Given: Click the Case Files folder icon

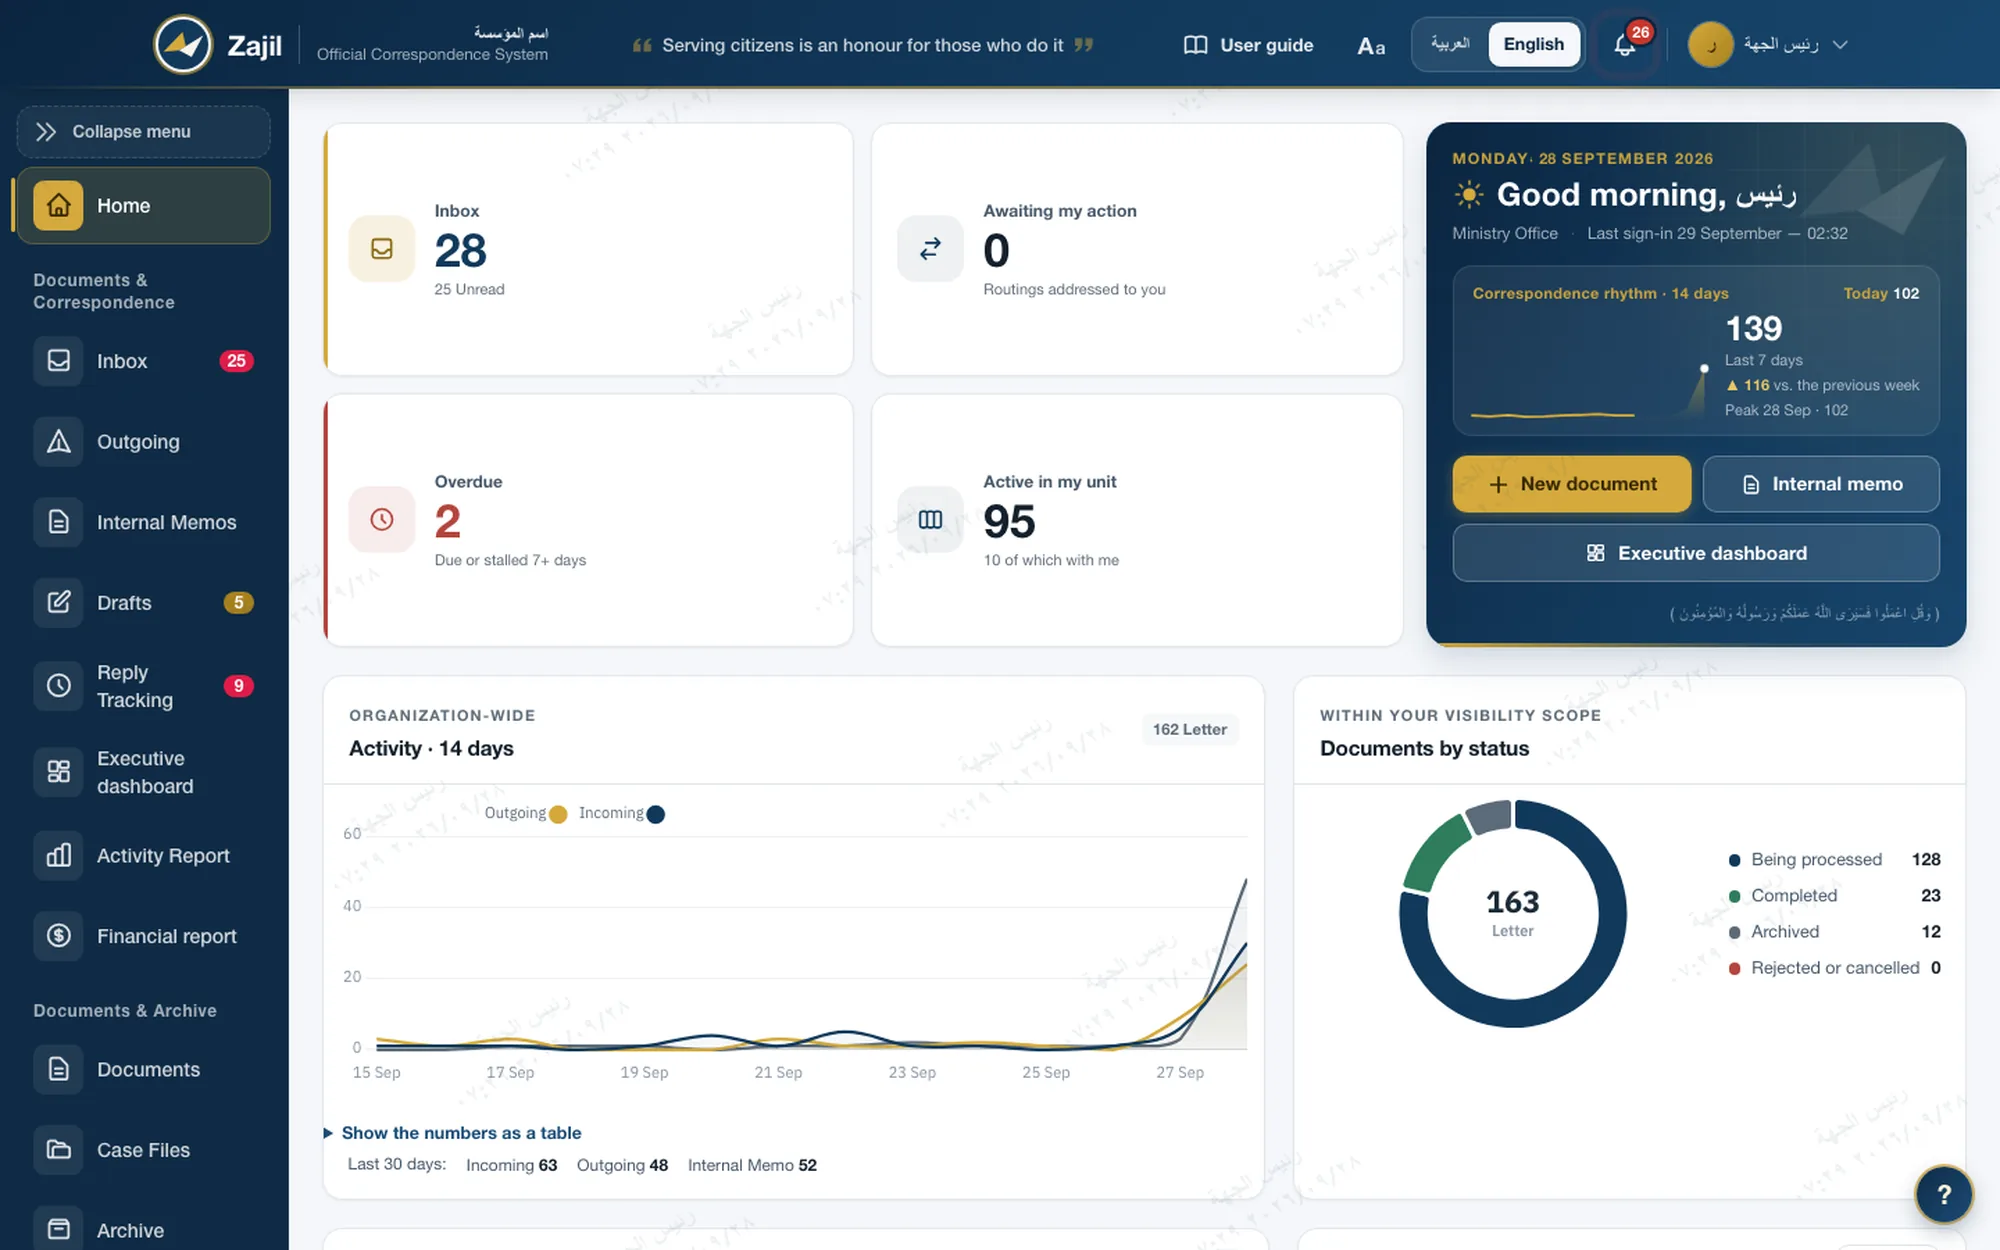Looking at the screenshot, I should pos(59,1150).
